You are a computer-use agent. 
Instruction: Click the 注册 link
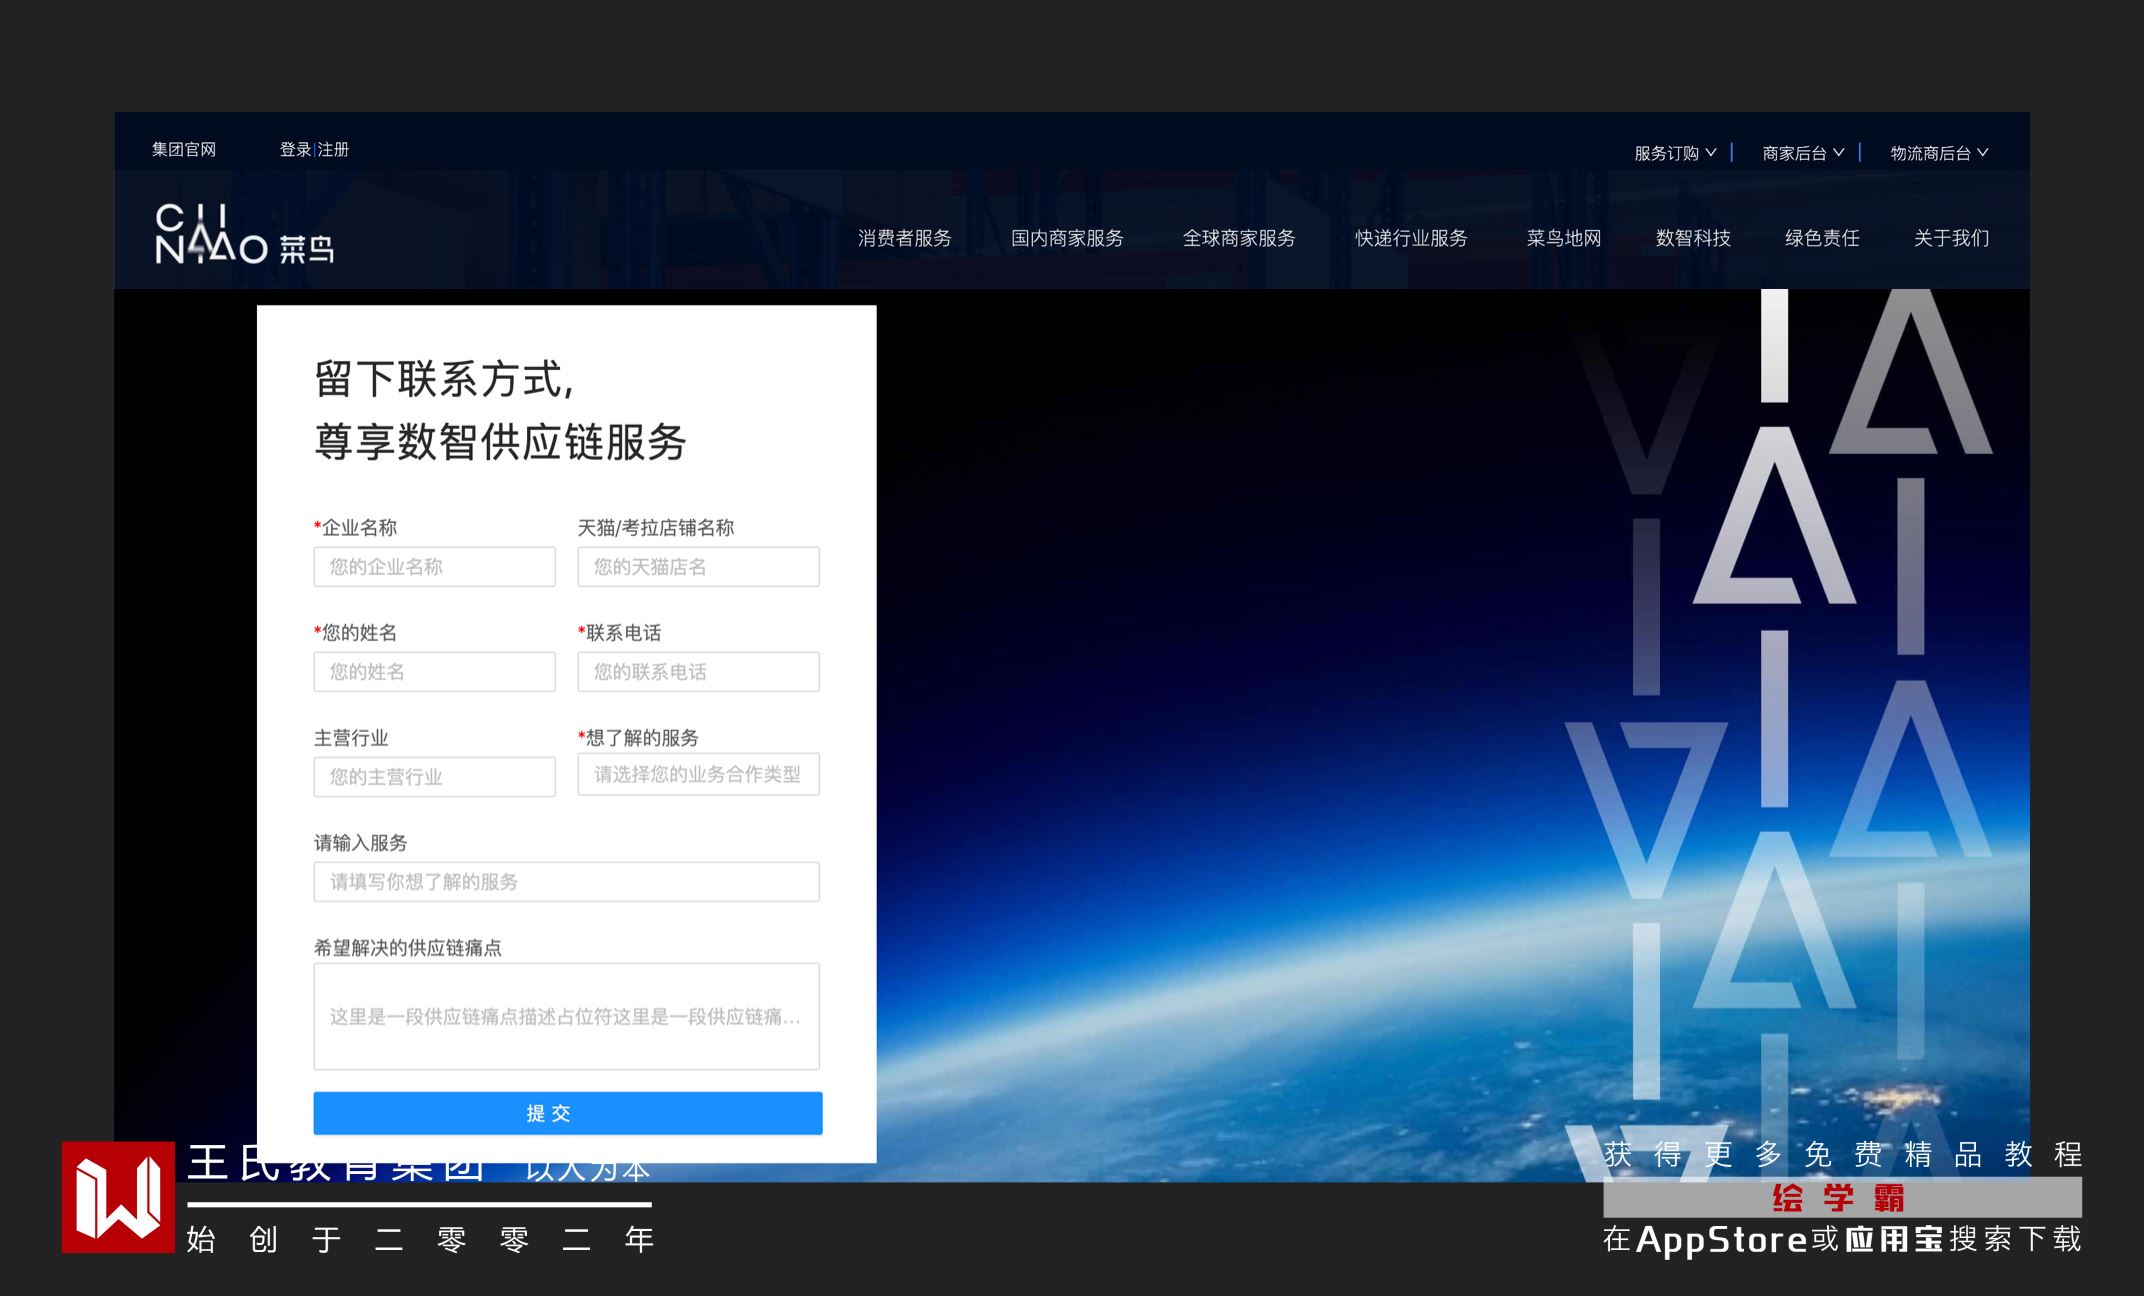click(334, 149)
